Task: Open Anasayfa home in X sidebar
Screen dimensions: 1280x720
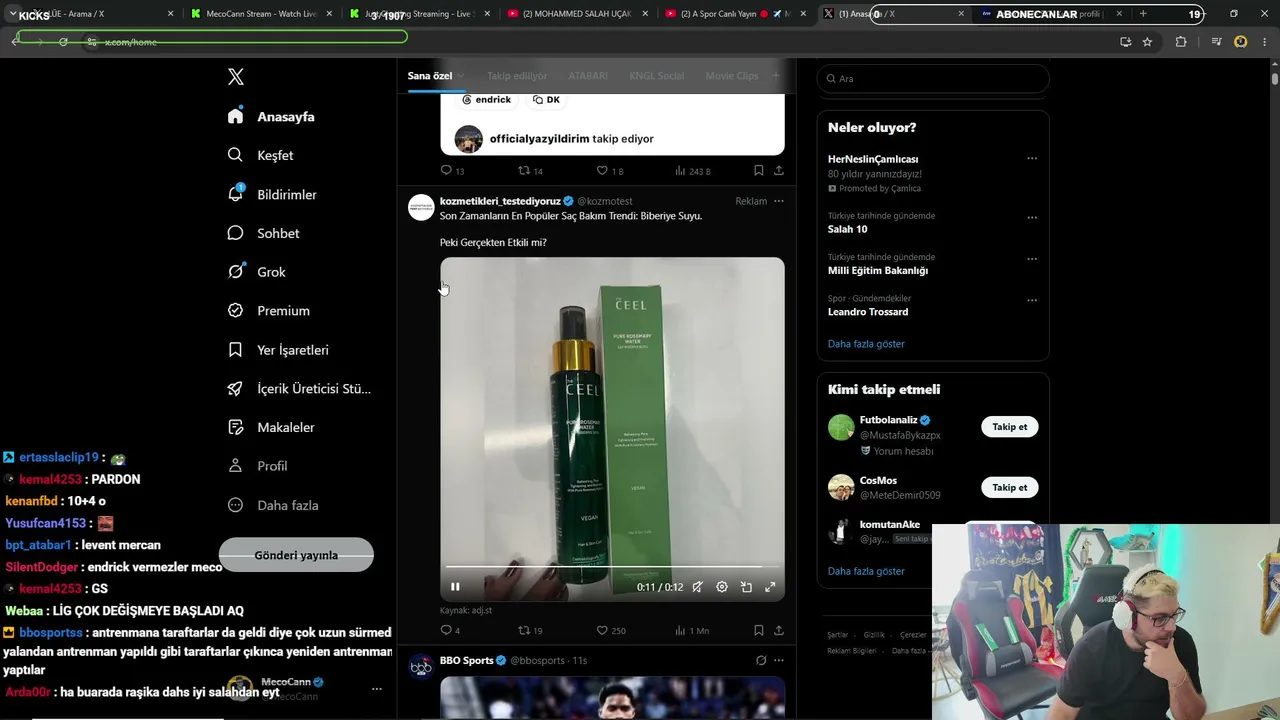Action: tap(271, 116)
